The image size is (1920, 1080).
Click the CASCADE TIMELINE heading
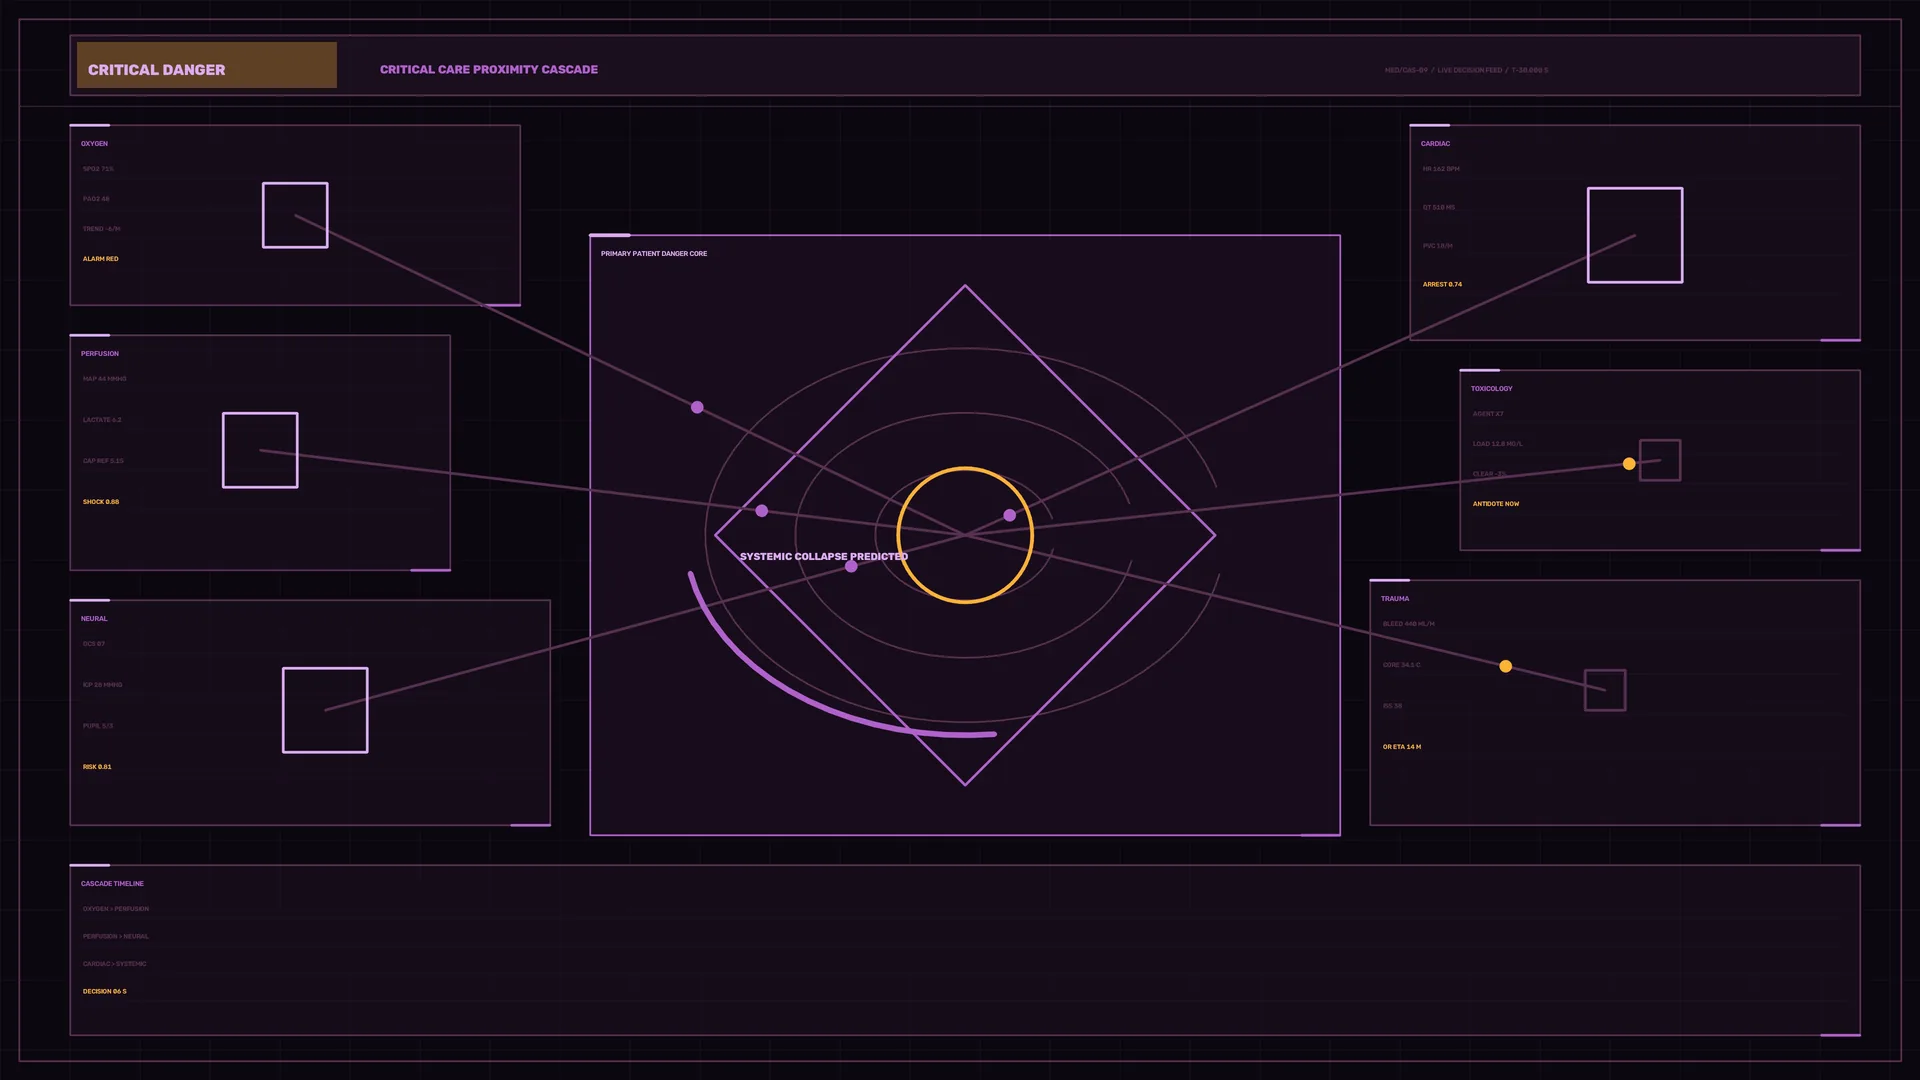[x=112, y=884]
